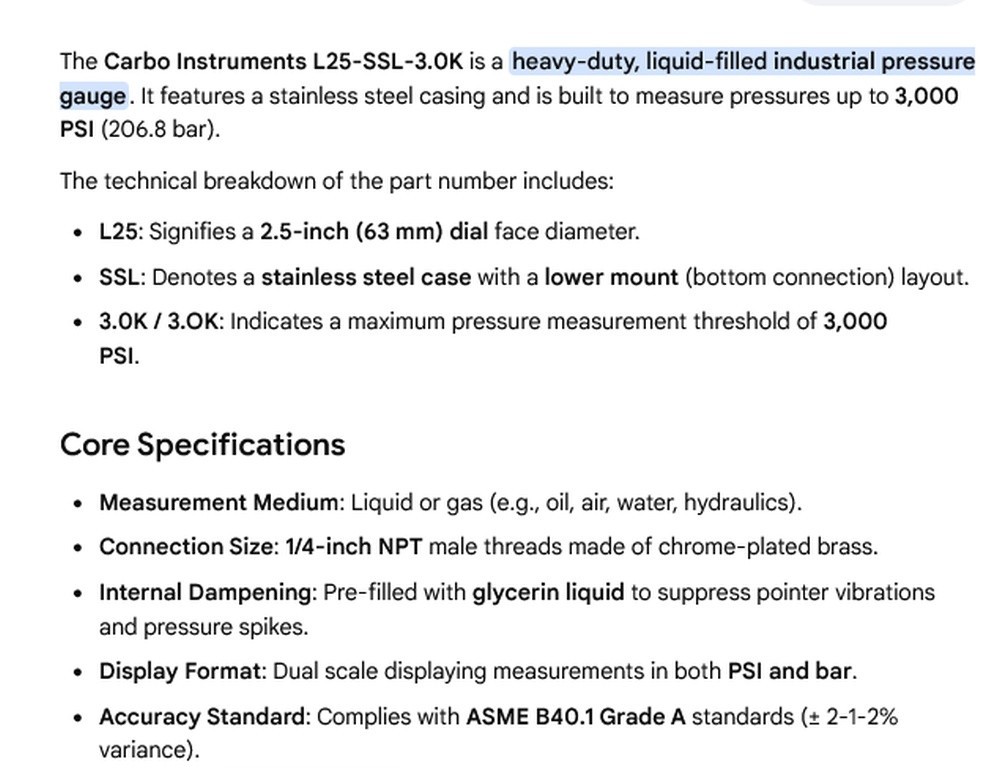Click the bold "glycerin liquid" text
1000x784 pixels.
[548, 592]
